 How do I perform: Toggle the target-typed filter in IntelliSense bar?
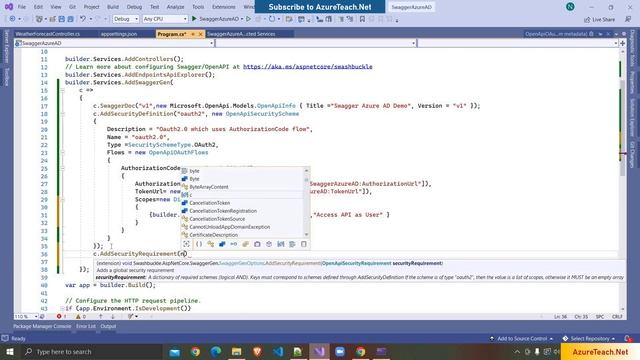[x=187, y=244]
